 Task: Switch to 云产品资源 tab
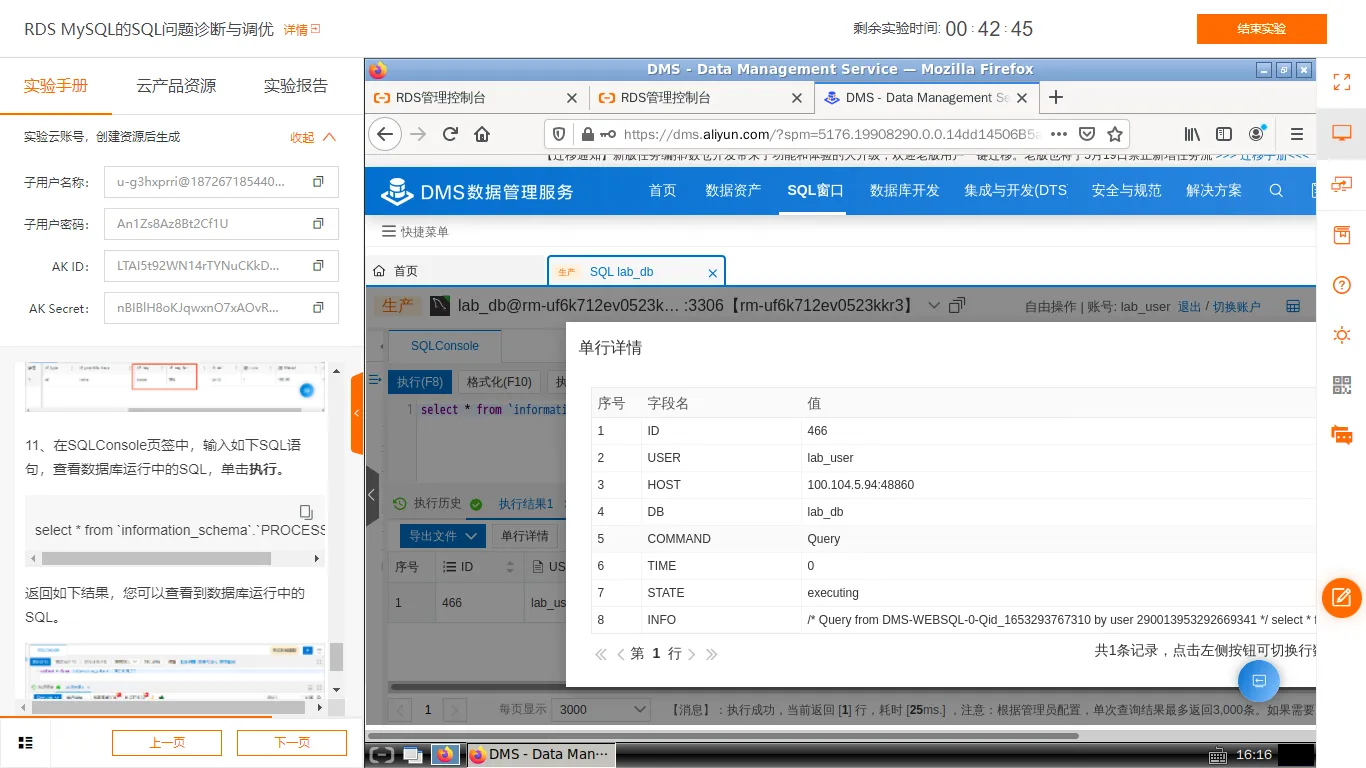coord(176,86)
